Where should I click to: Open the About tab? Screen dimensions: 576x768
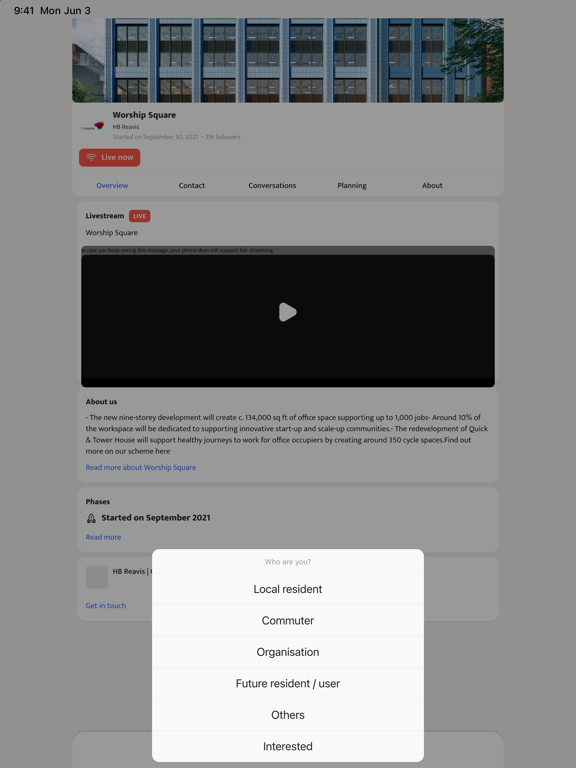pos(432,186)
